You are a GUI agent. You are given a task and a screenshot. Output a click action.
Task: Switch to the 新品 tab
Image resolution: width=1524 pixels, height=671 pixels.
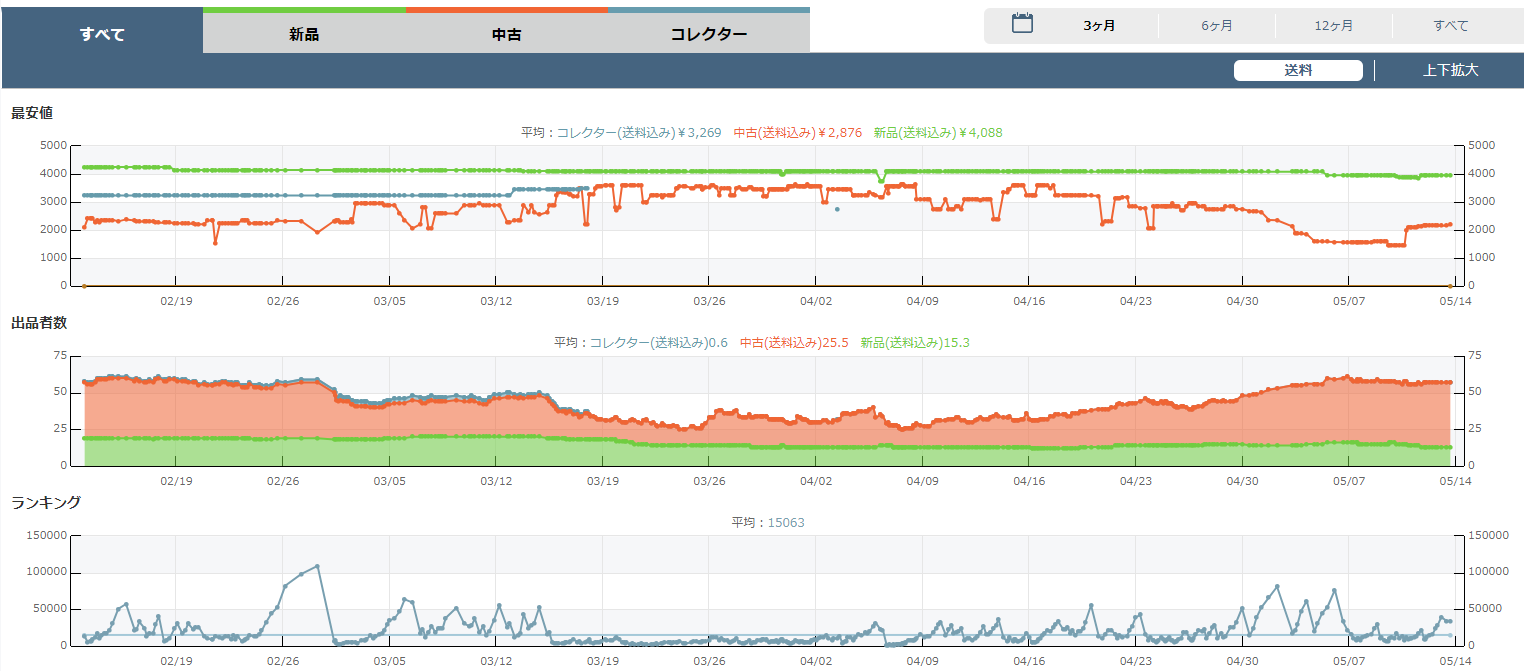click(x=304, y=34)
